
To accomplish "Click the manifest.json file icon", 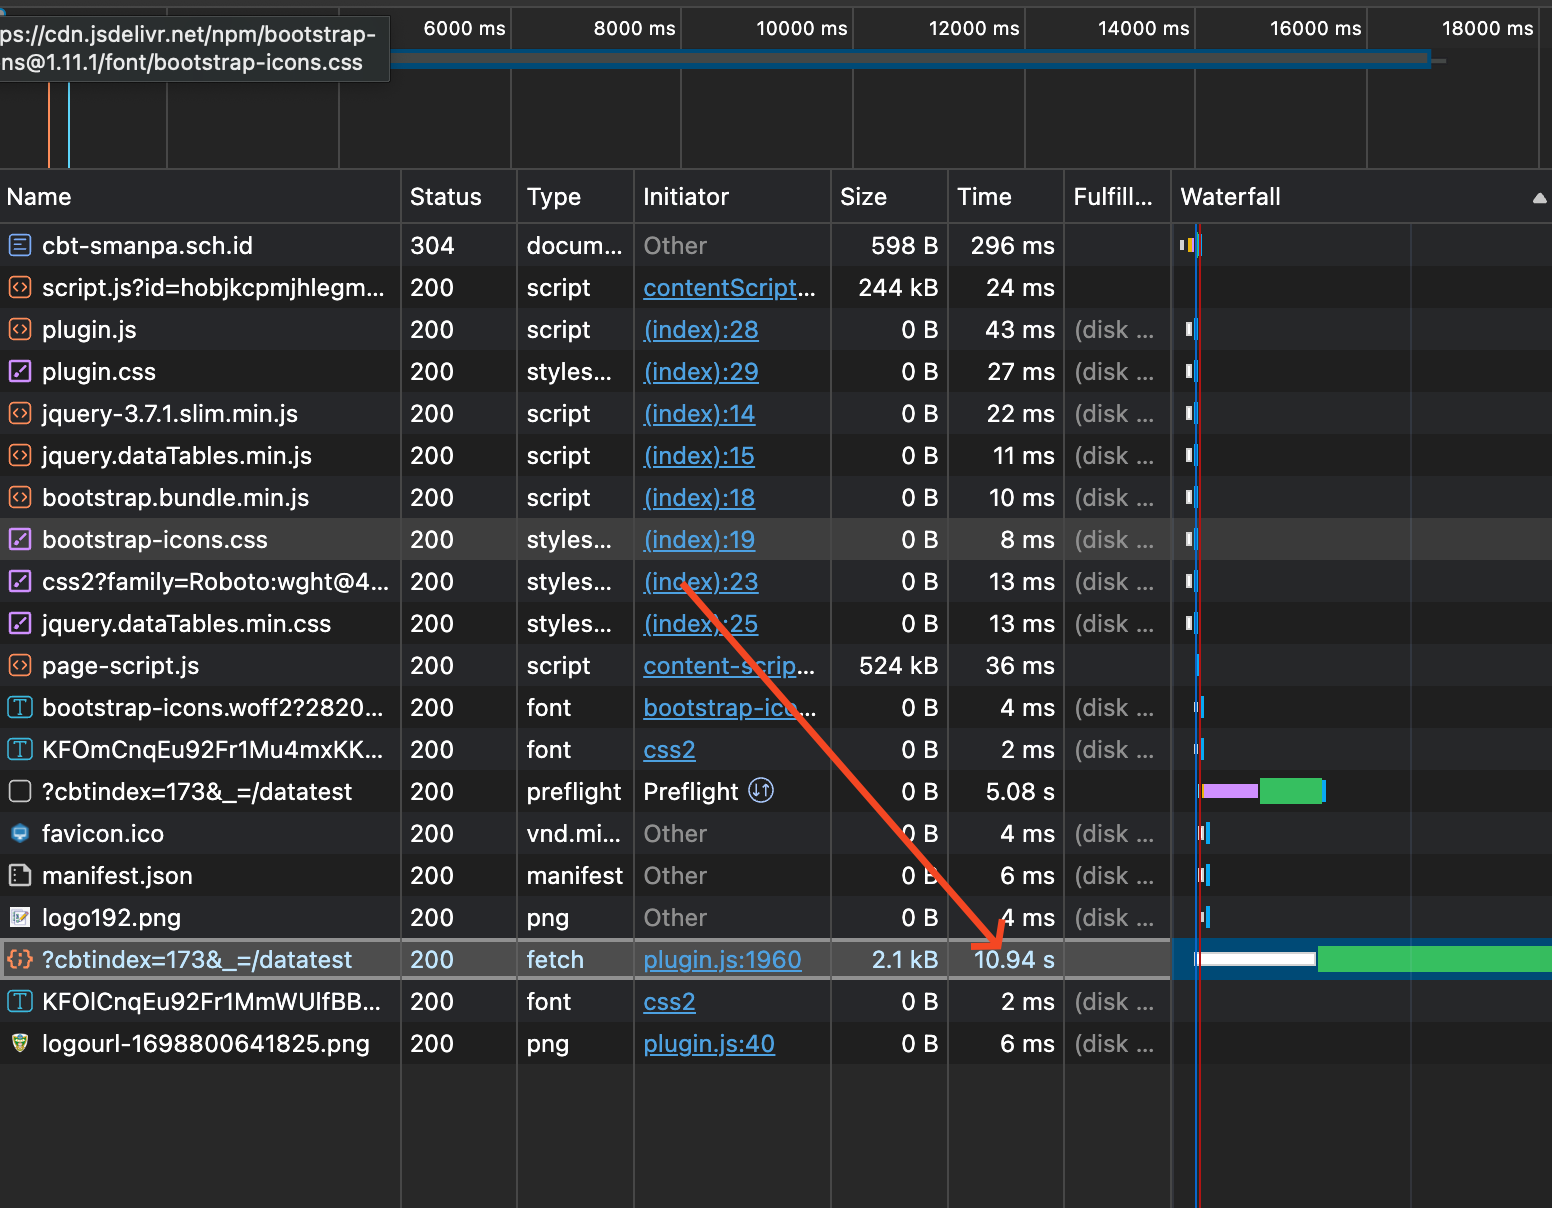I will coord(20,875).
